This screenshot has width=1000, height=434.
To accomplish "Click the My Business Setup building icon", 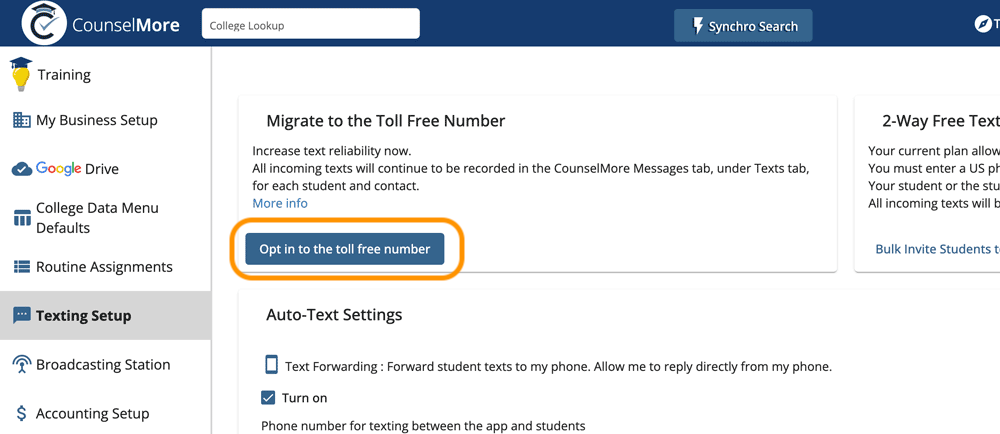I will pyautogui.click(x=22, y=120).
